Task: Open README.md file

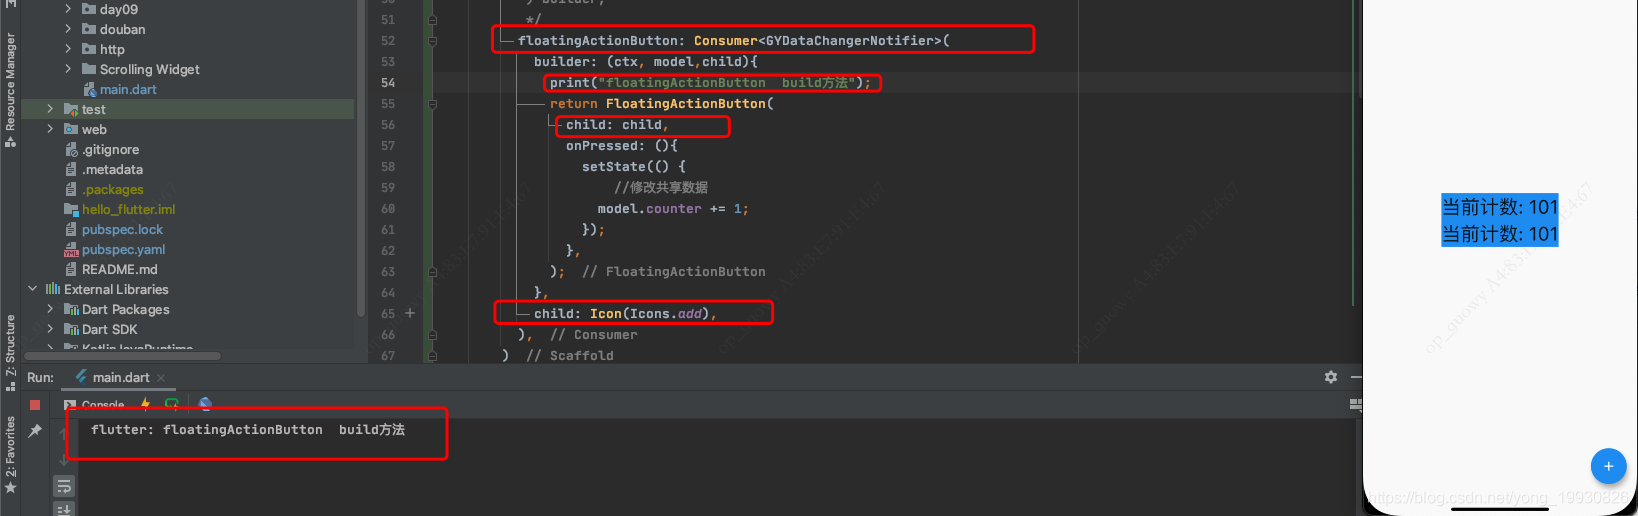Action: point(119,269)
